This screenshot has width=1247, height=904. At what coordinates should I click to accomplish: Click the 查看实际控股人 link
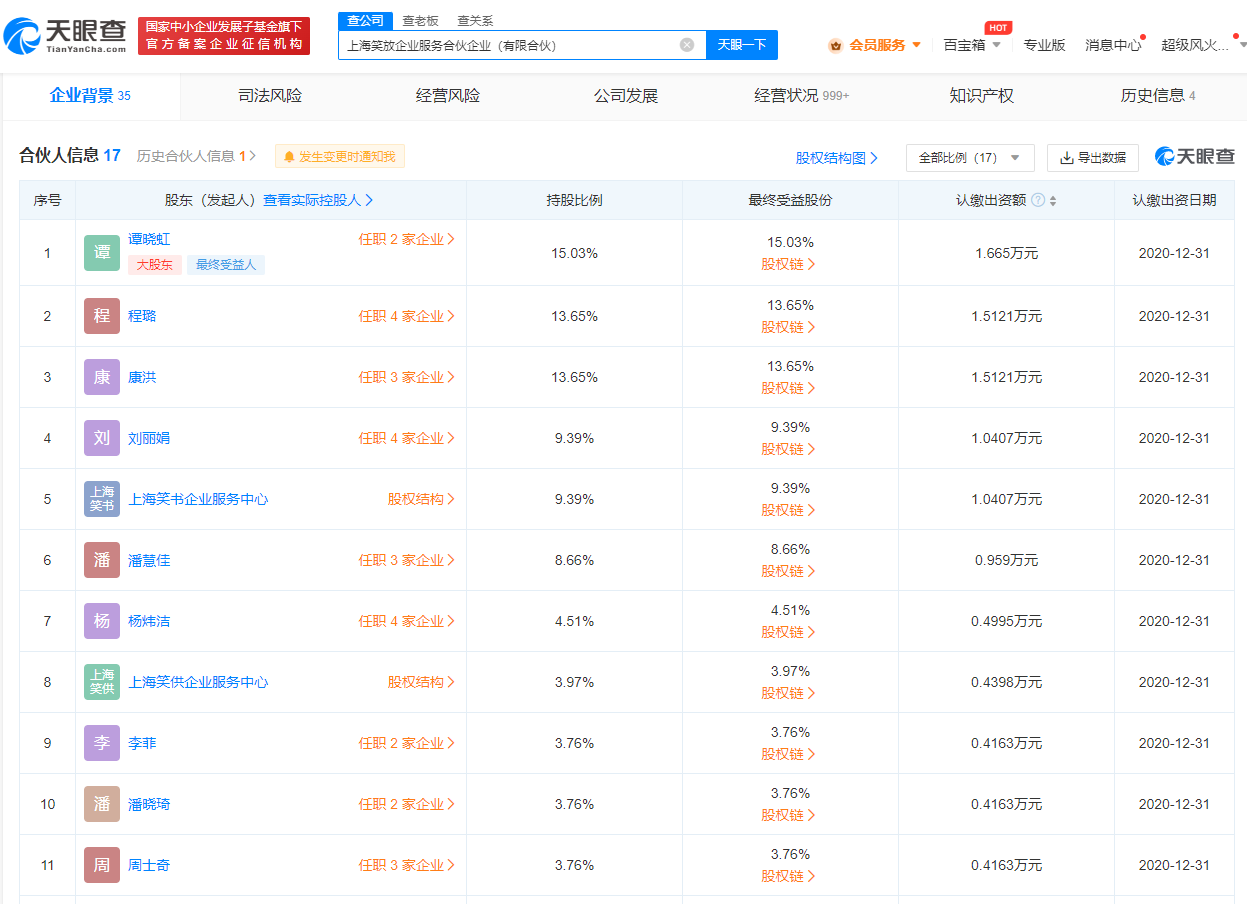(x=318, y=200)
